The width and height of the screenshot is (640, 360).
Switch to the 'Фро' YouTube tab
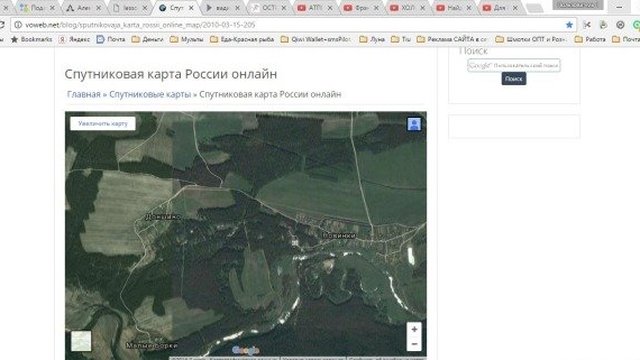[361, 8]
